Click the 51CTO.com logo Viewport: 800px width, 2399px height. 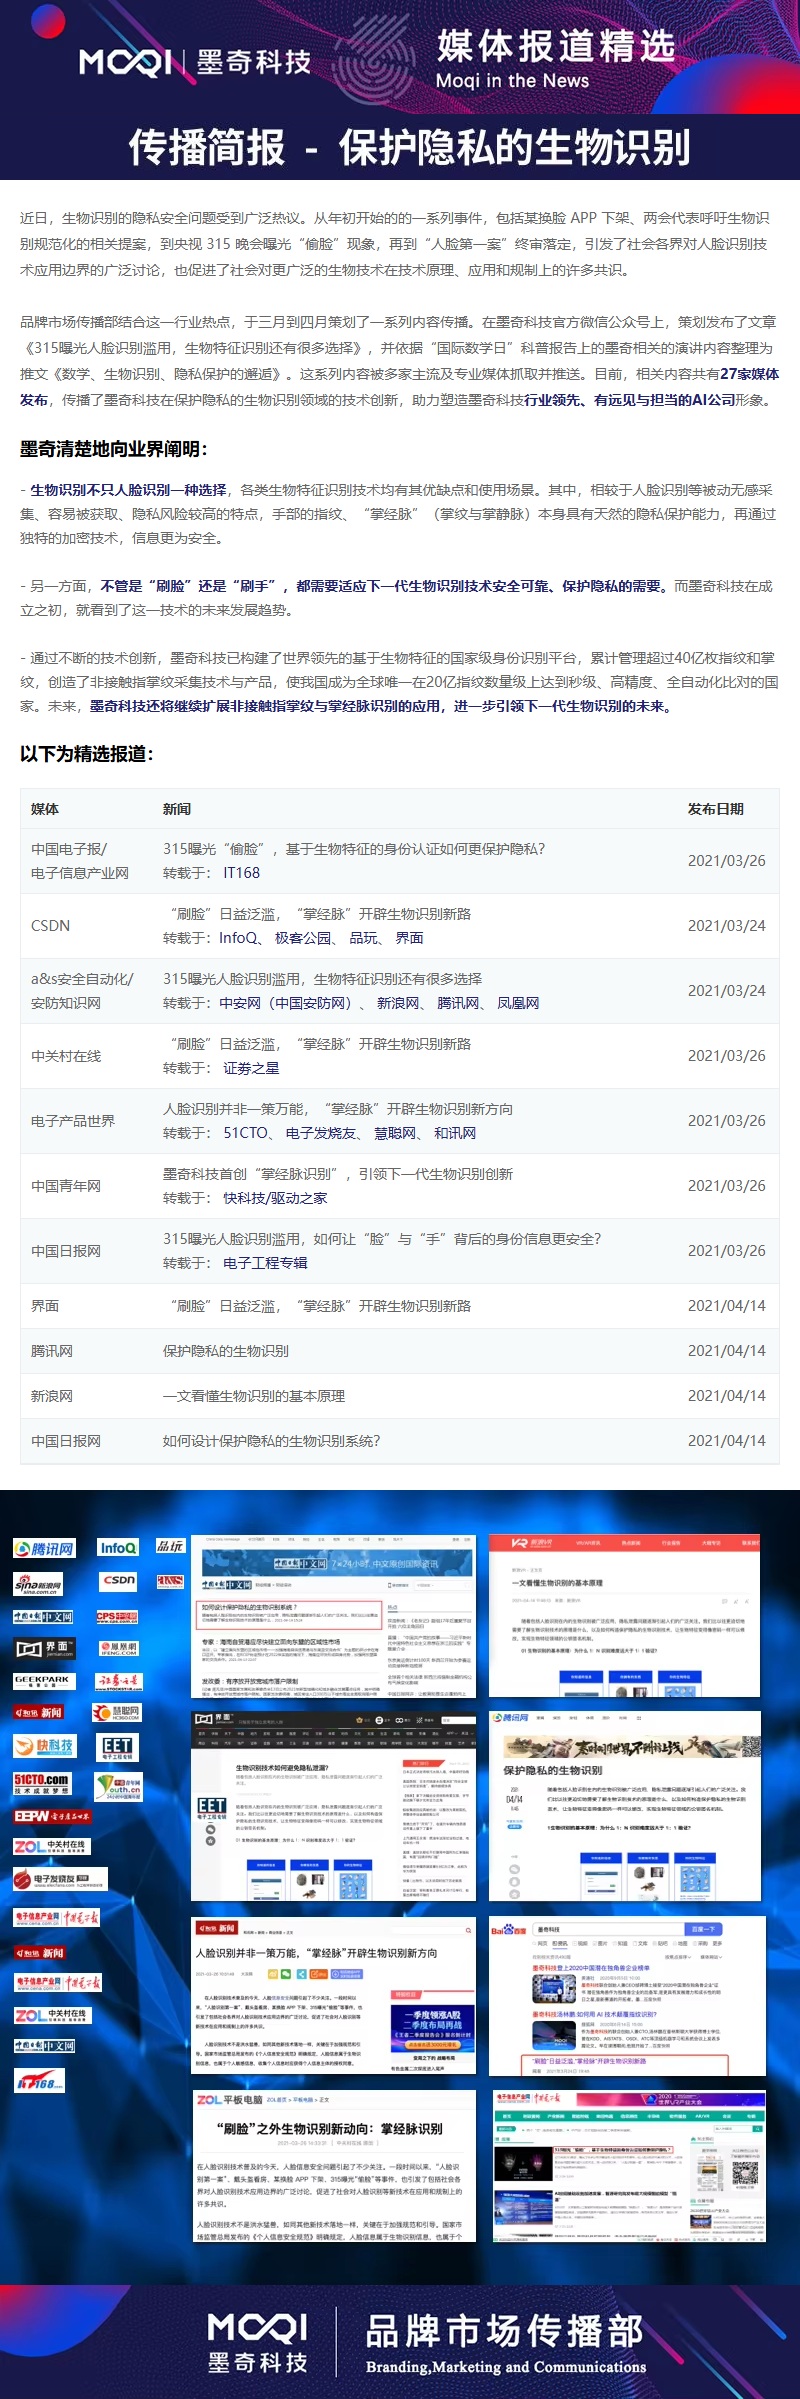coord(41,1783)
